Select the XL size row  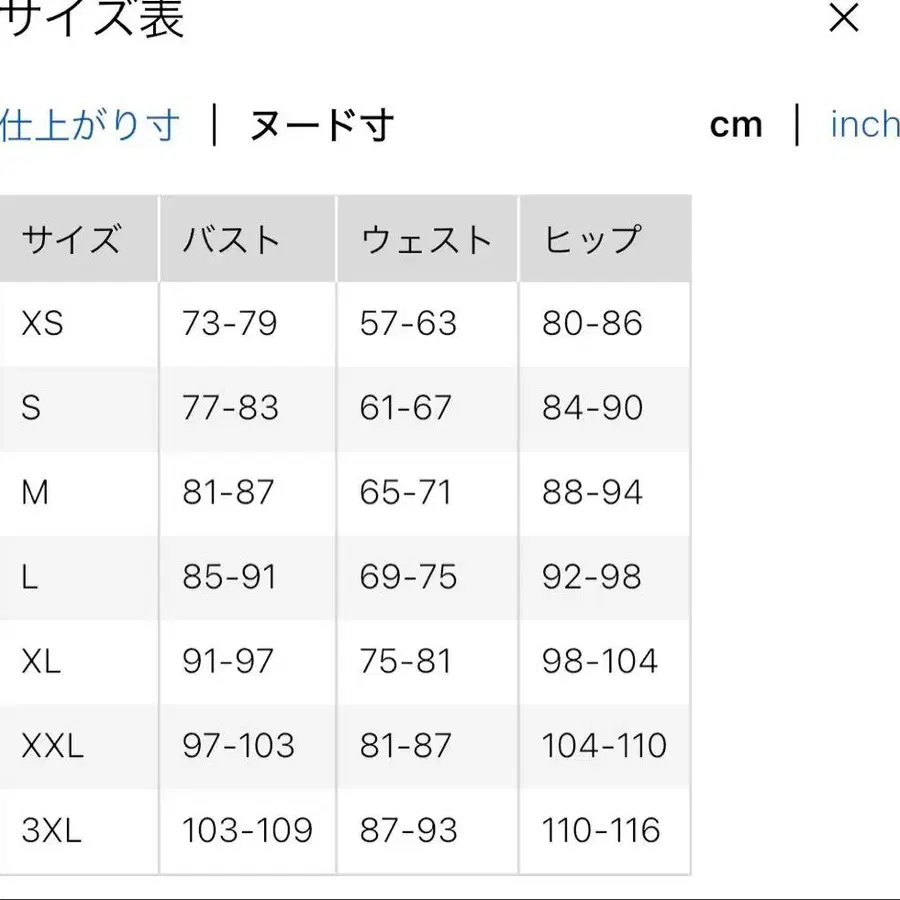[x=40, y=661]
